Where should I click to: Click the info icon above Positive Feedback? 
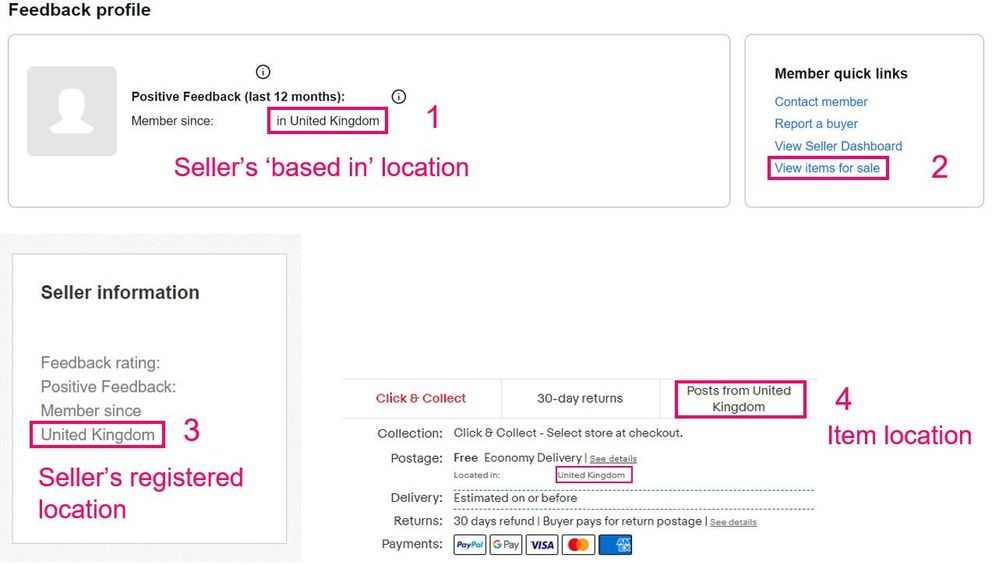tap(263, 72)
